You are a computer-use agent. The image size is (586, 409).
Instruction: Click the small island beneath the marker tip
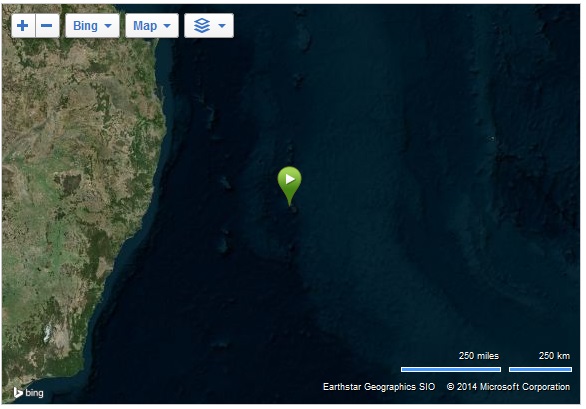tap(293, 209)
